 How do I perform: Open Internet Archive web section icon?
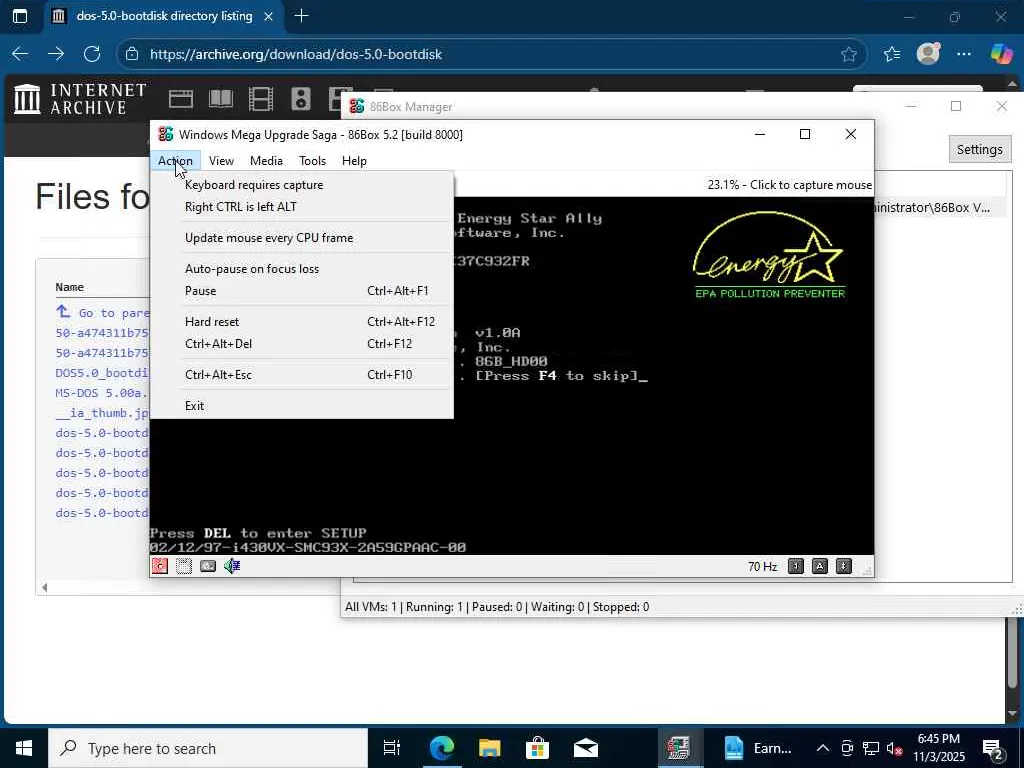coord(181,99)
